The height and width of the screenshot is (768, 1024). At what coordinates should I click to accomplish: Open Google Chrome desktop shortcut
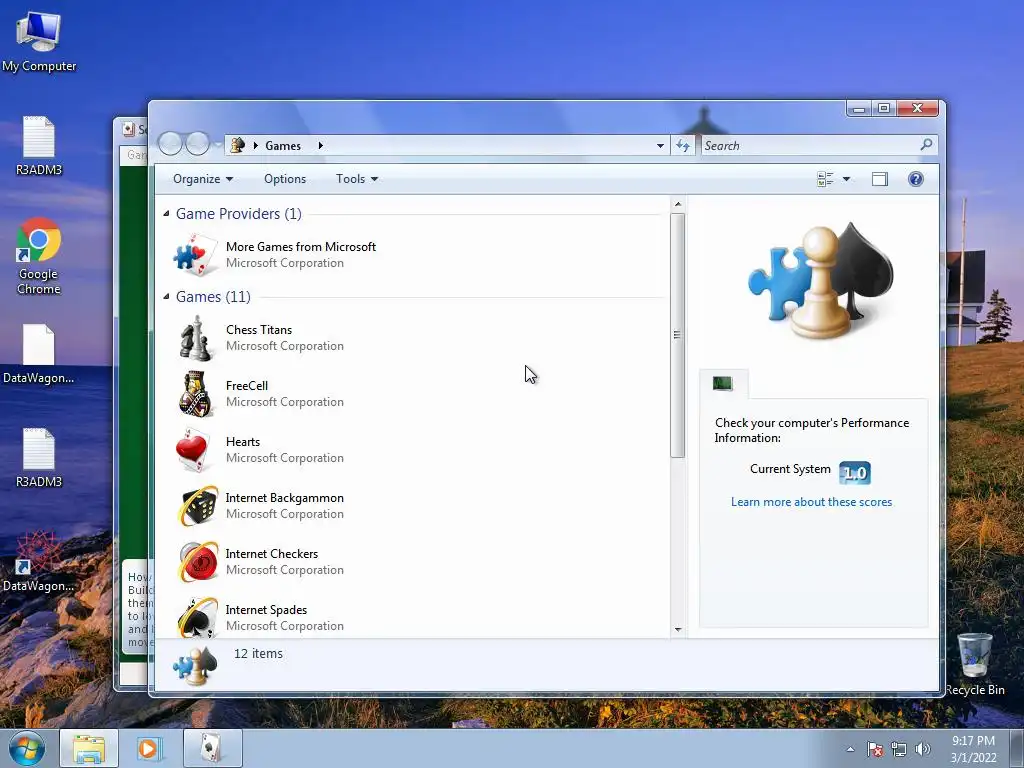(x=39, y=256)
